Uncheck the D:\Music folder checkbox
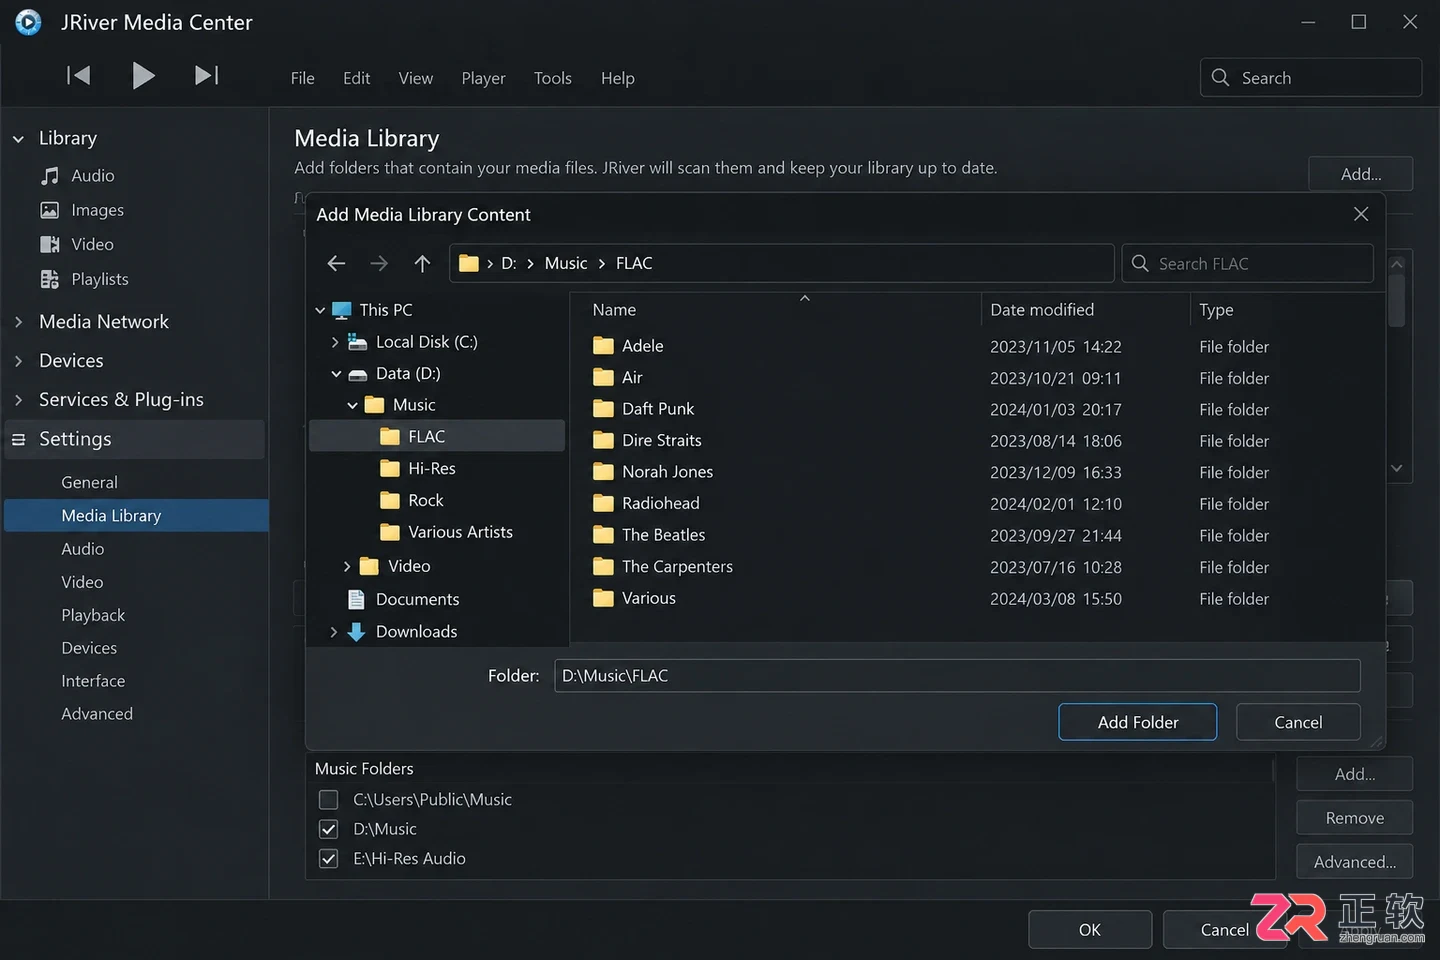The image size is (1440, 960). point(328,829)
